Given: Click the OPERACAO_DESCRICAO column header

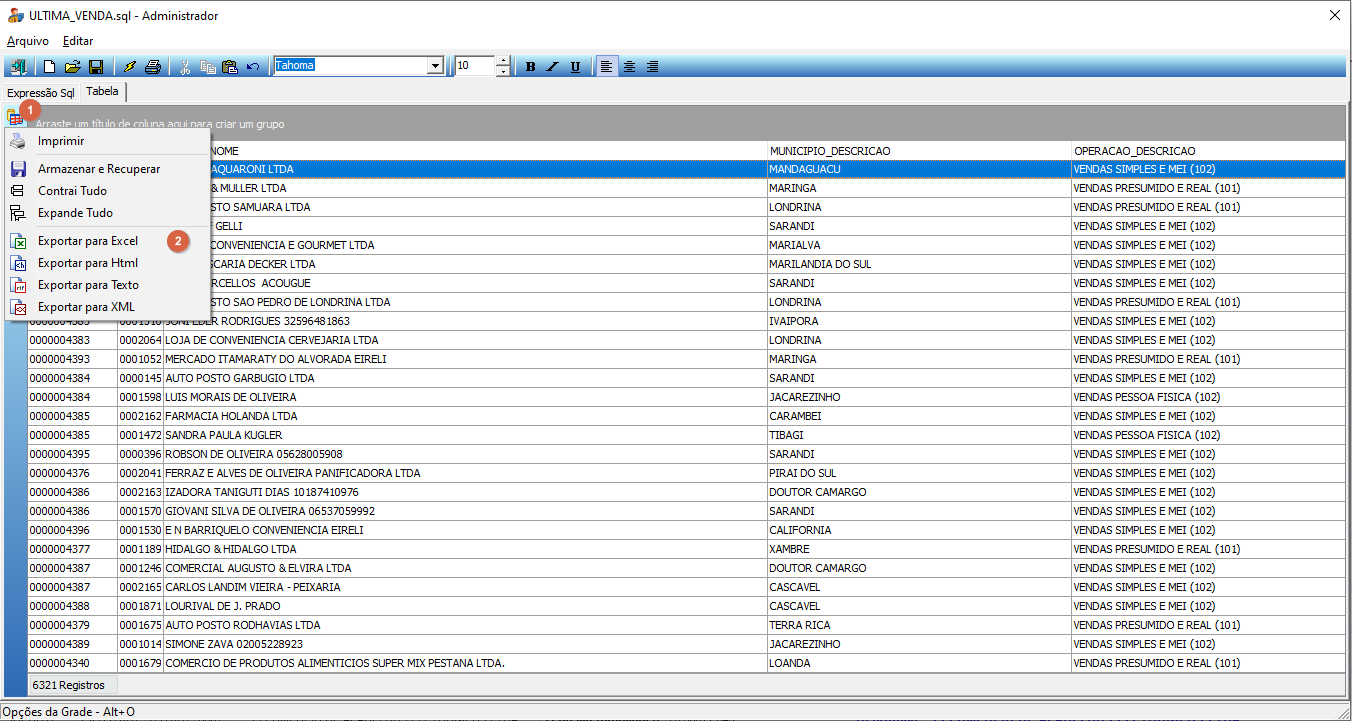Looking at the screenshot, I should (1208, 151).
